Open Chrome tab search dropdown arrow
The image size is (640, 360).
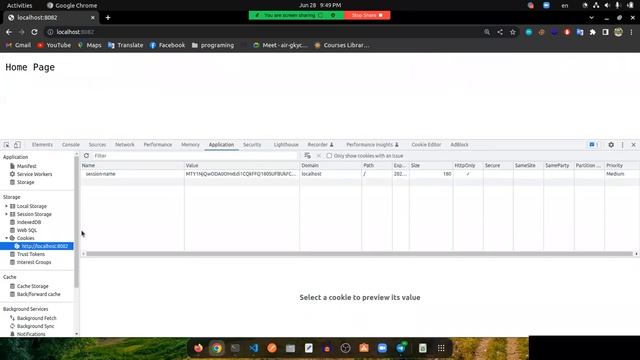tap(591, 18)
